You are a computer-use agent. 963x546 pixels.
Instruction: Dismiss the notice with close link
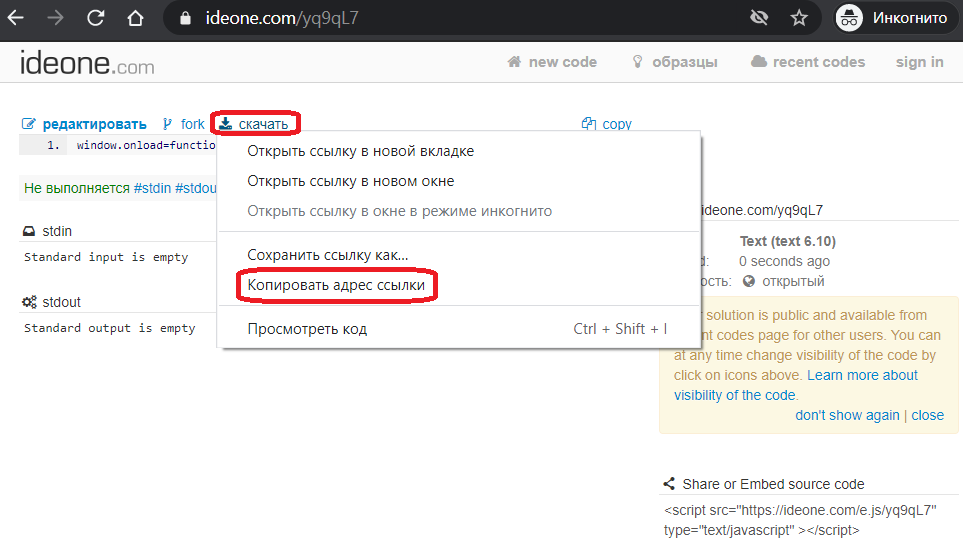pos(927,415)
